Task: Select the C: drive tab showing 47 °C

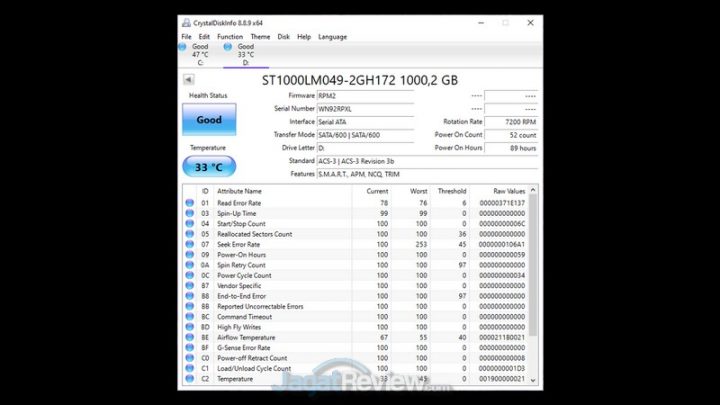Action: [200, 54]
